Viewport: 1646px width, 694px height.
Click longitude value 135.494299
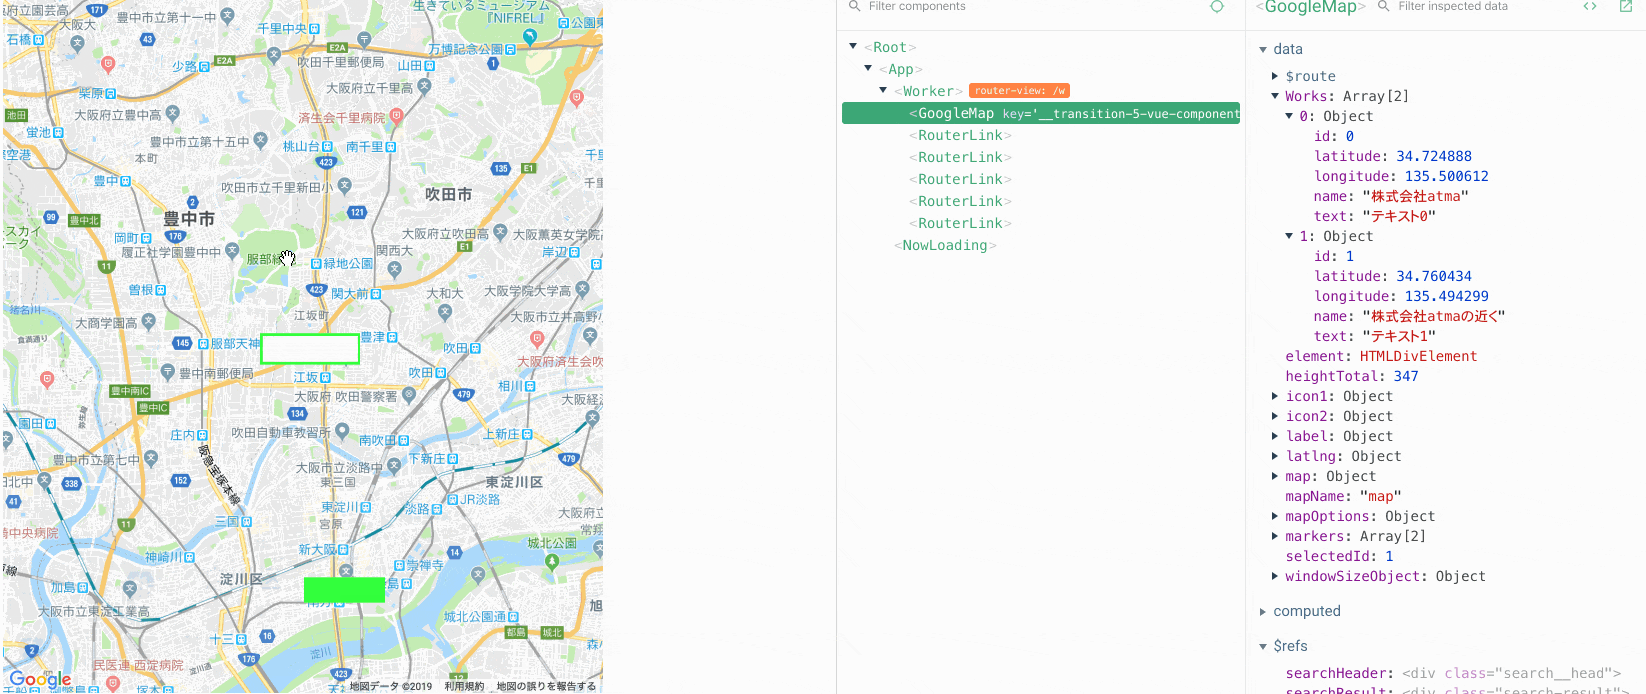coord(1447,296)
